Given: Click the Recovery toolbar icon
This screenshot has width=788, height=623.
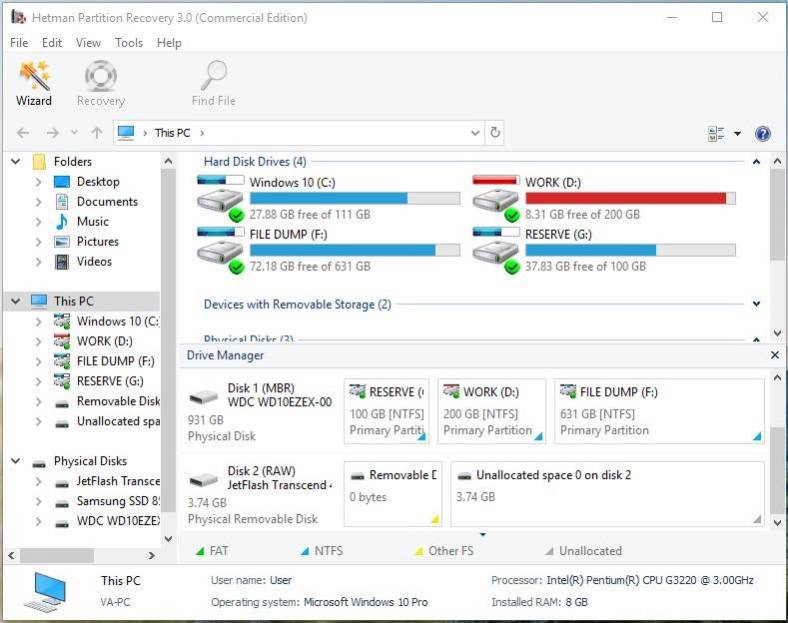Looking at the screenshot, I should click(x=101, y=83).
